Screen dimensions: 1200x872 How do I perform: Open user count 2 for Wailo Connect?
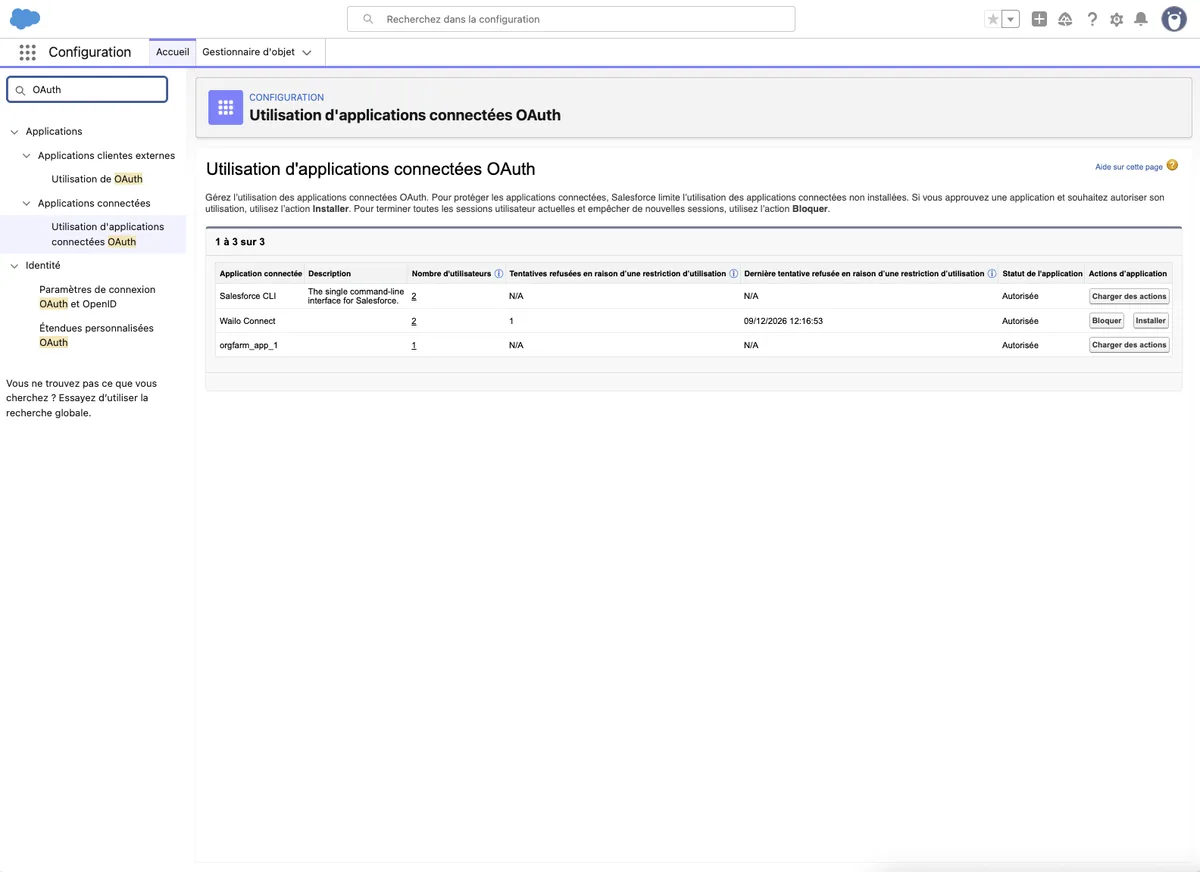[414, 321]
